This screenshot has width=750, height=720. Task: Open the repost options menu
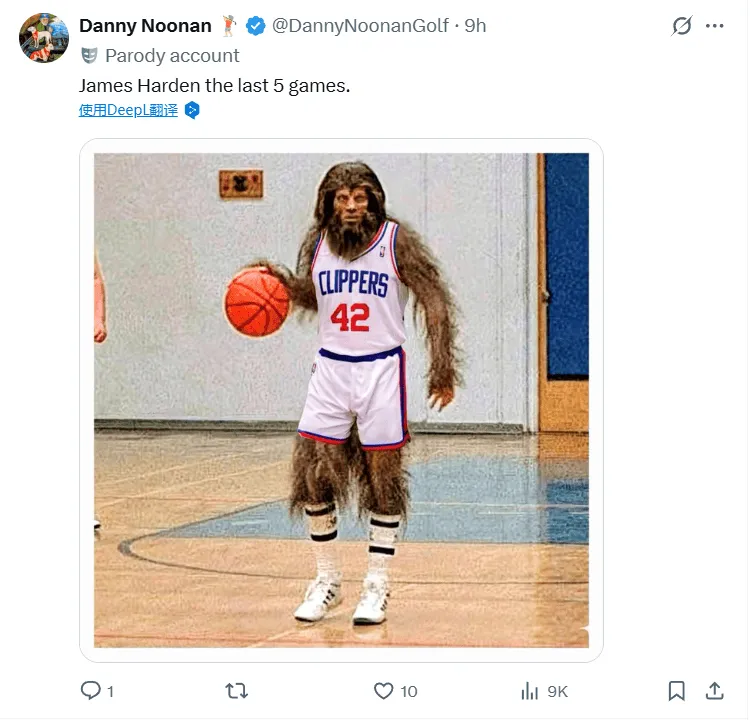tap(237, 690)
